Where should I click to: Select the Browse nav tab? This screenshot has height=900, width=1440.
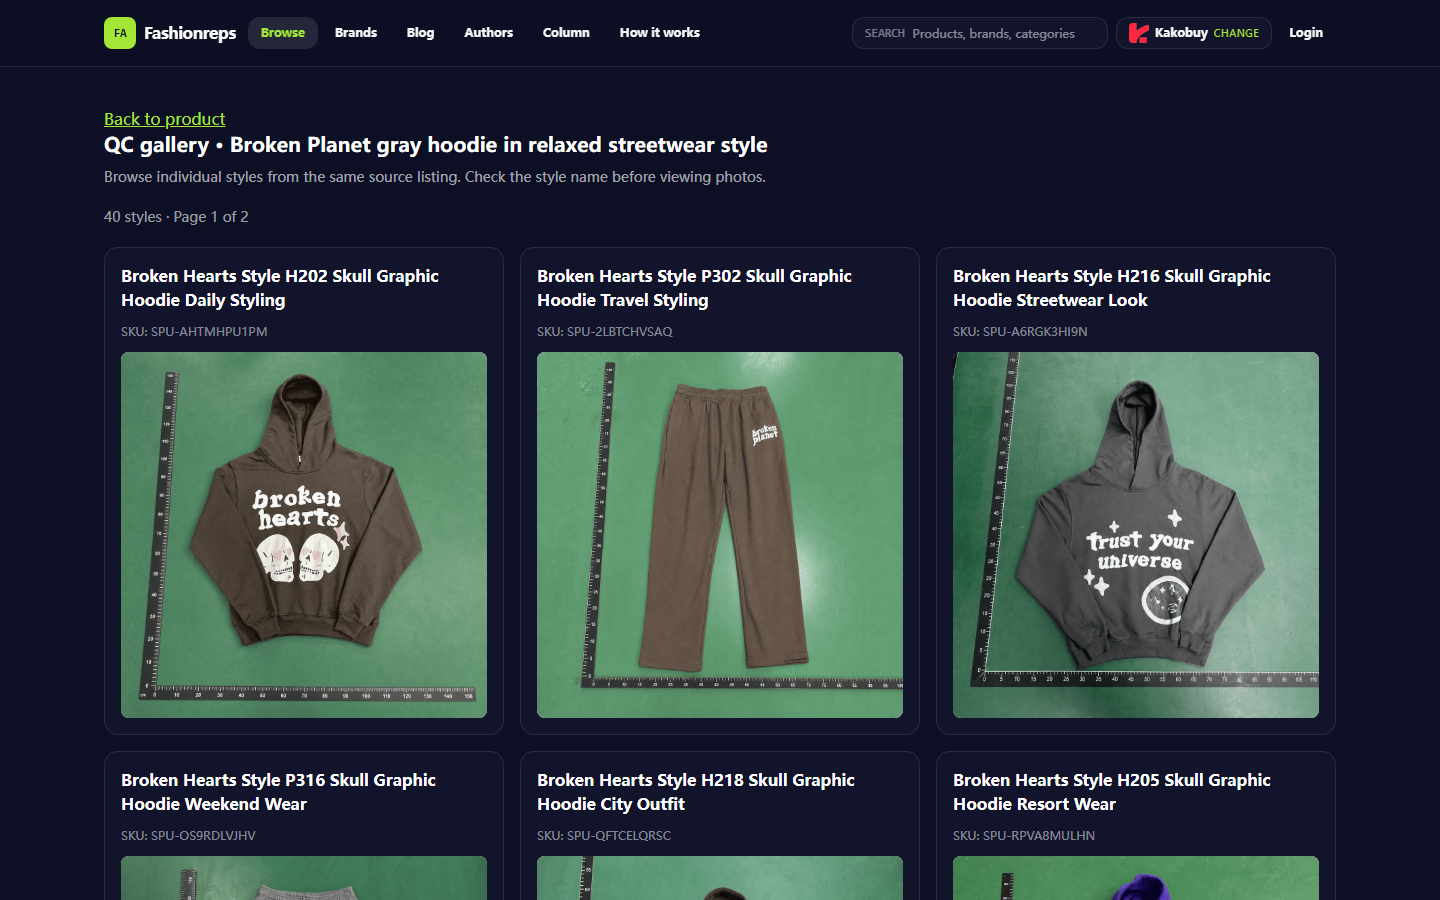[x=283, y=33]
